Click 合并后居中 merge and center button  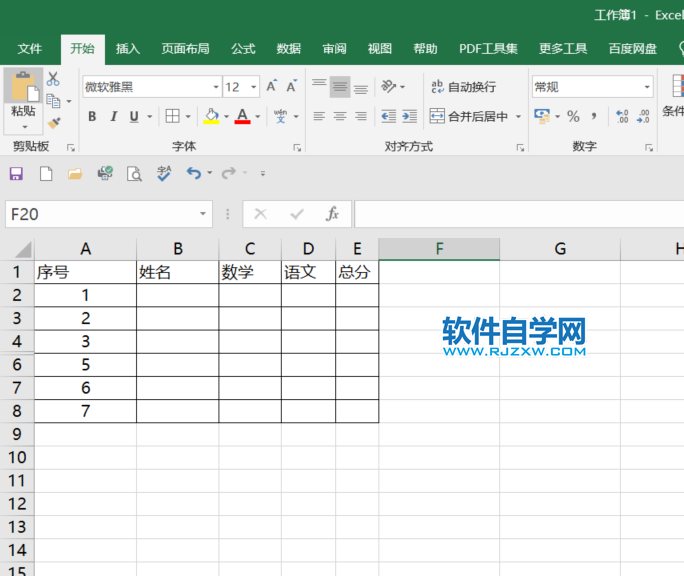(469, 117)
